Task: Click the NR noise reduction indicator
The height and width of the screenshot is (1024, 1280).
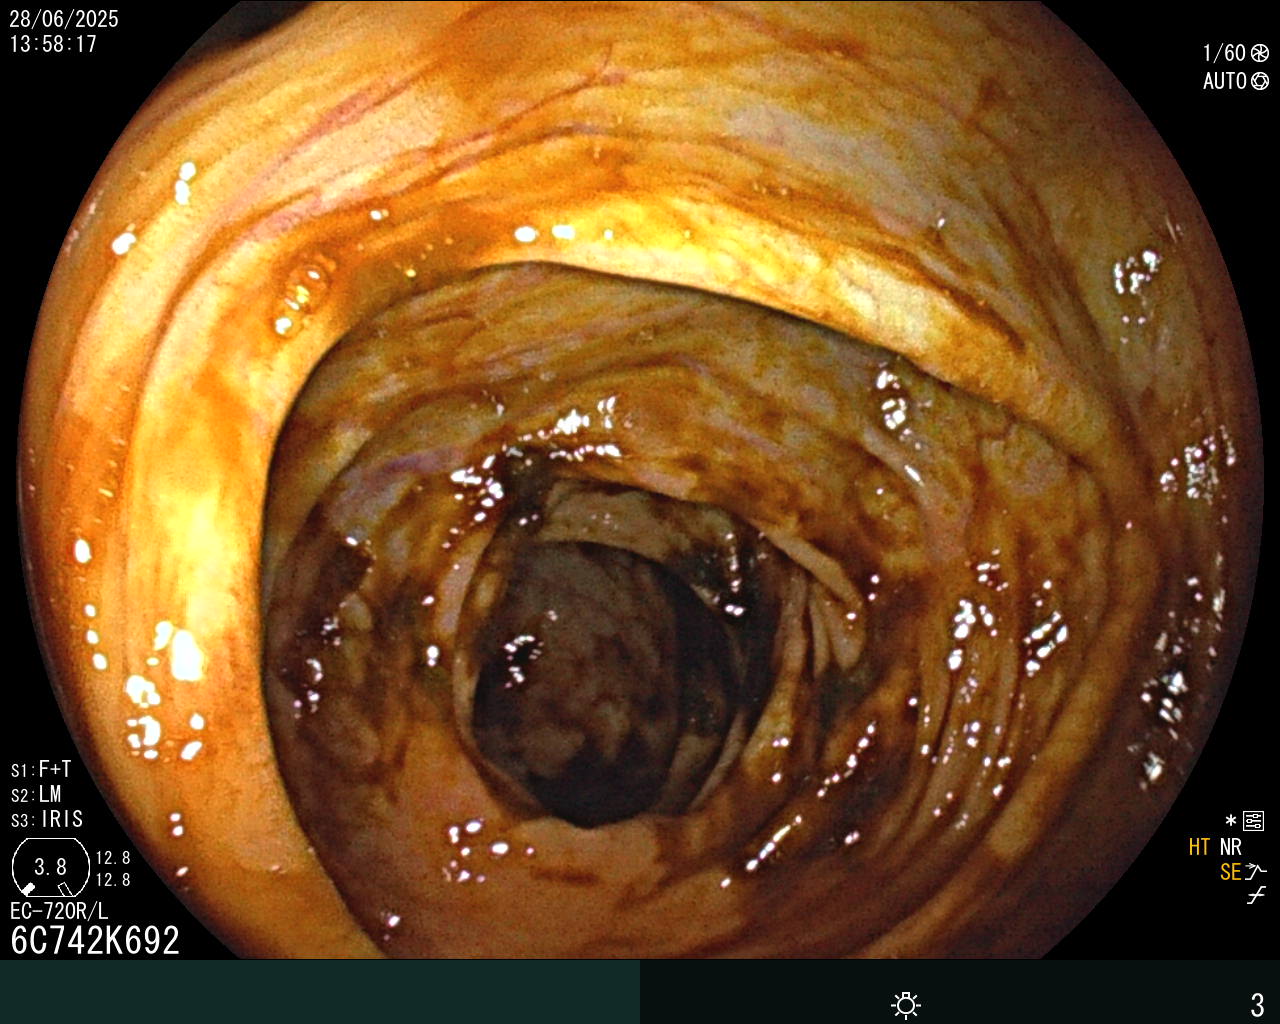Action: 1230,847
